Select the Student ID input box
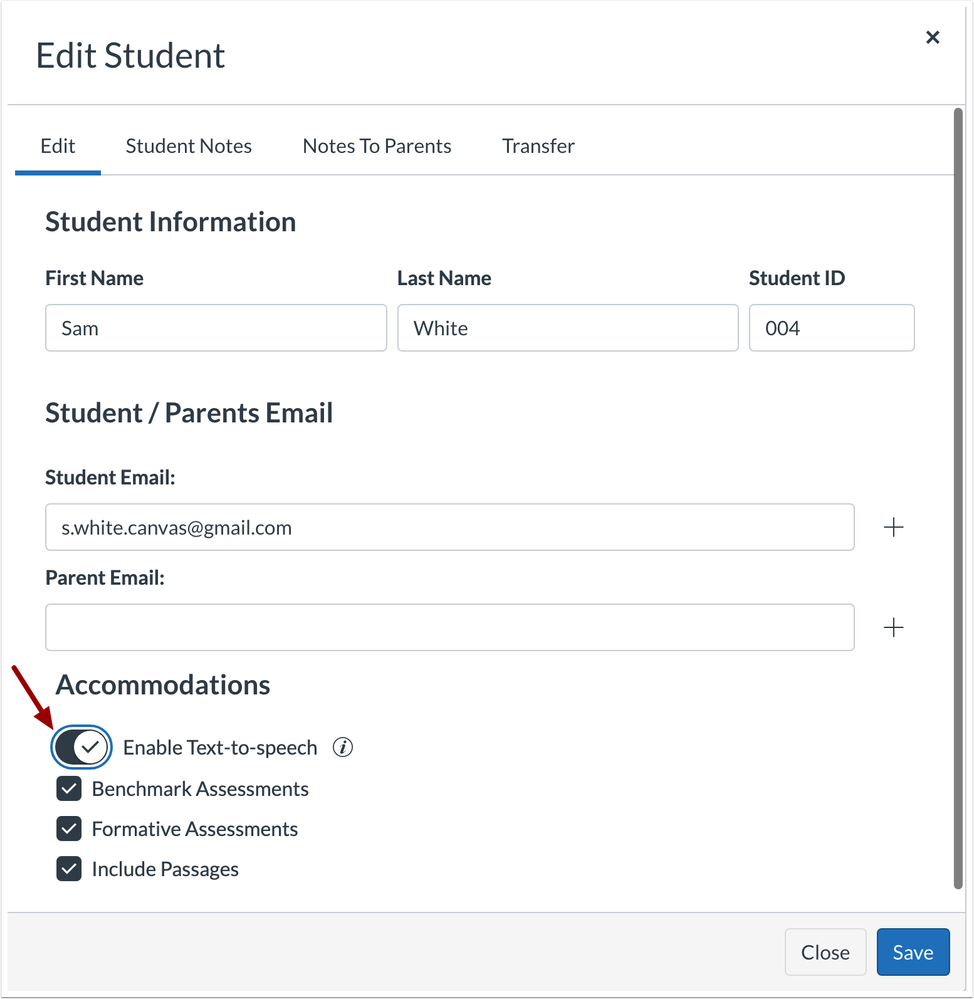The width and height of the screenshot is (974, 999). [x=831, y=328]
